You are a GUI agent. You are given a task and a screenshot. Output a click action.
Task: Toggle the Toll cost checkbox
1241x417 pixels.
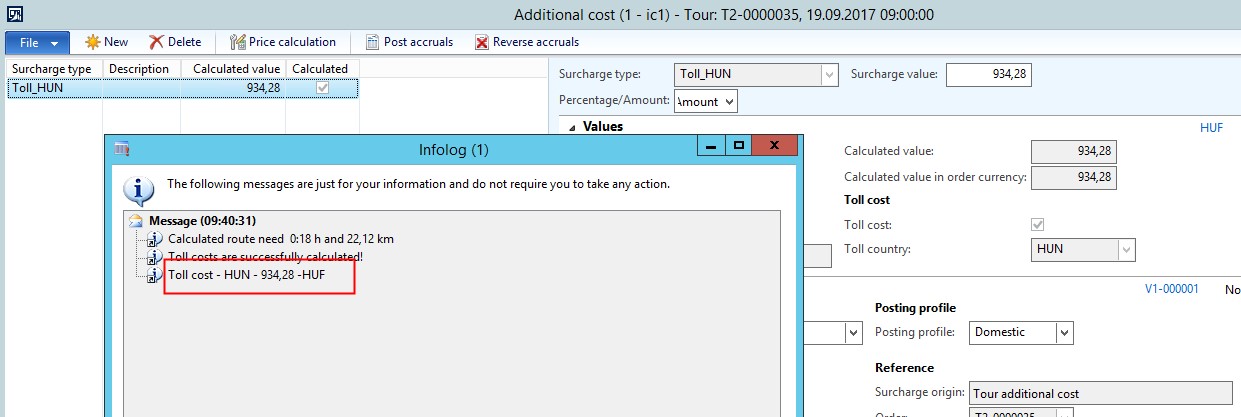1037,224
